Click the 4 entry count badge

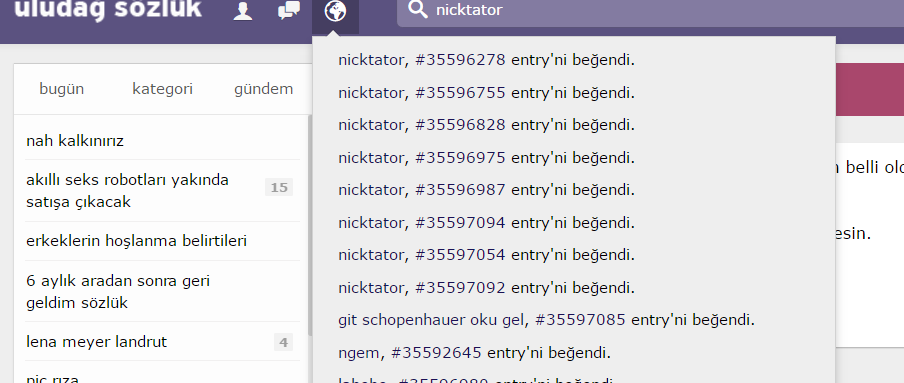pyautogui.click(x=284, y=343)
